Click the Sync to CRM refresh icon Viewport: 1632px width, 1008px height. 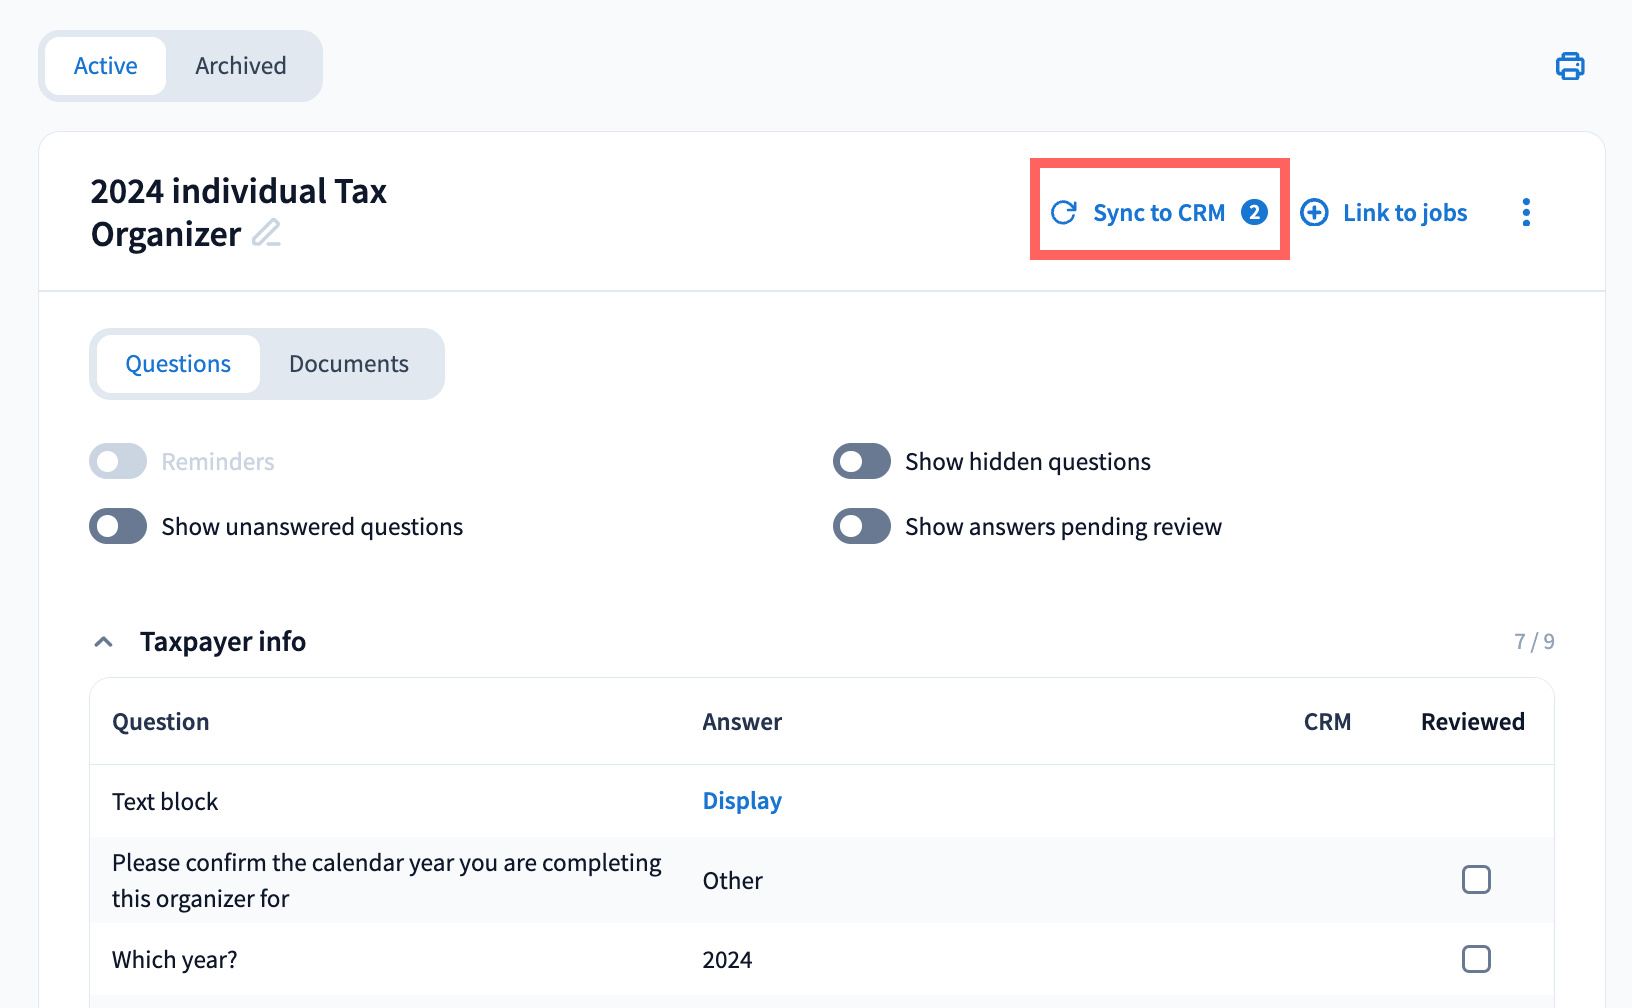pos(1064,212)
